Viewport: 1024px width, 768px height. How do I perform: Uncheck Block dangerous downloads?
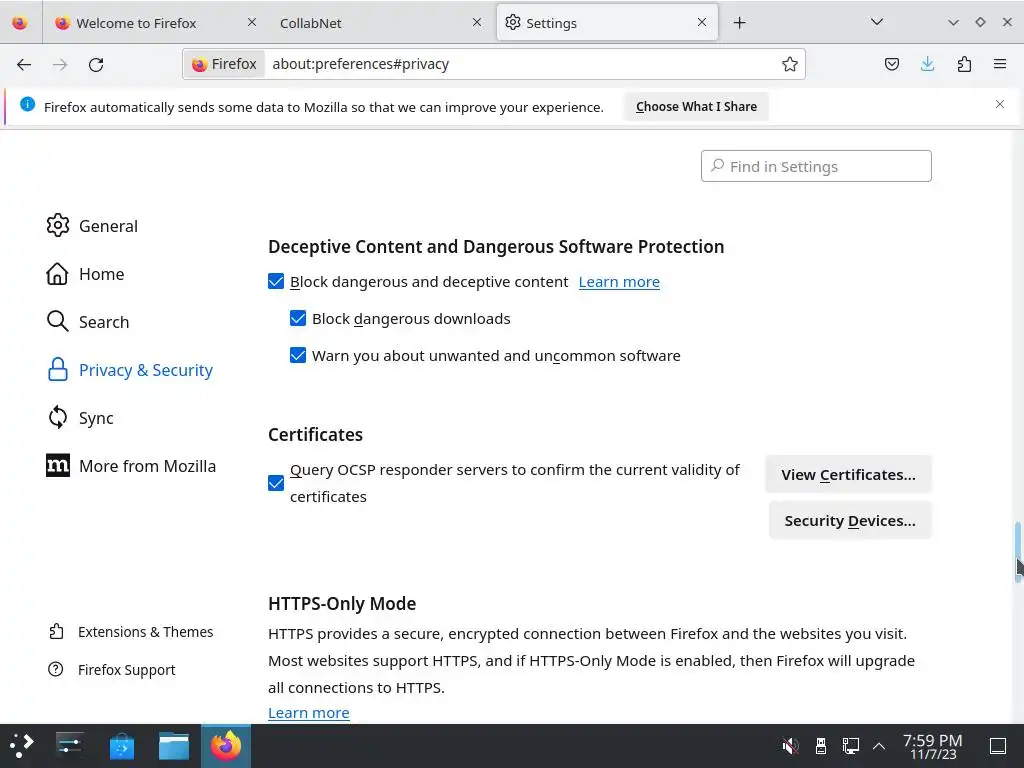[x=298, y=319]
